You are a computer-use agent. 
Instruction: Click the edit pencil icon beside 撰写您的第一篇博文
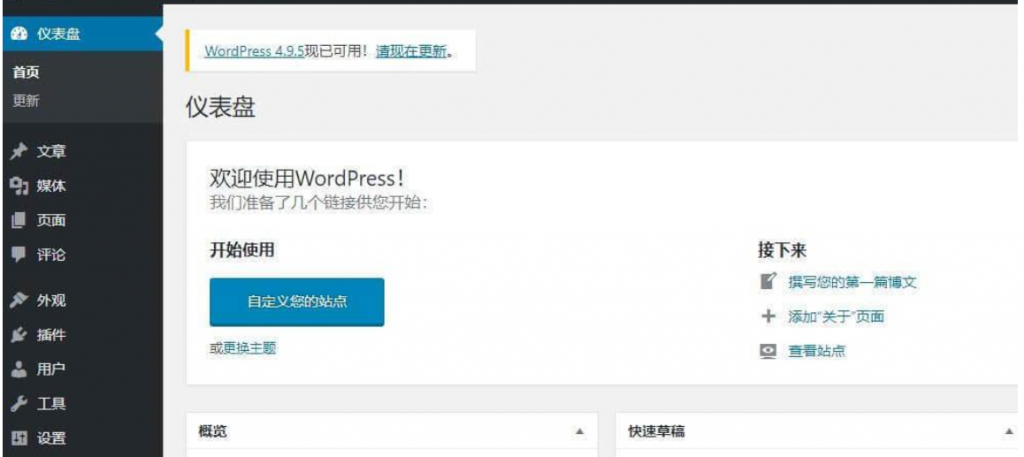(768, 281)
